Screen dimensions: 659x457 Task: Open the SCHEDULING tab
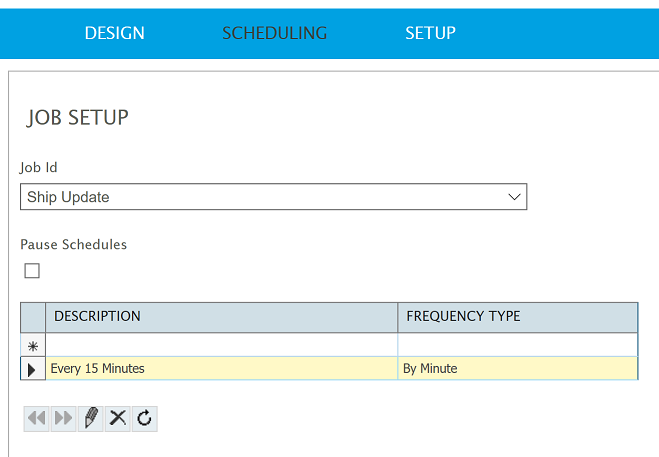[x=274, y=33]
